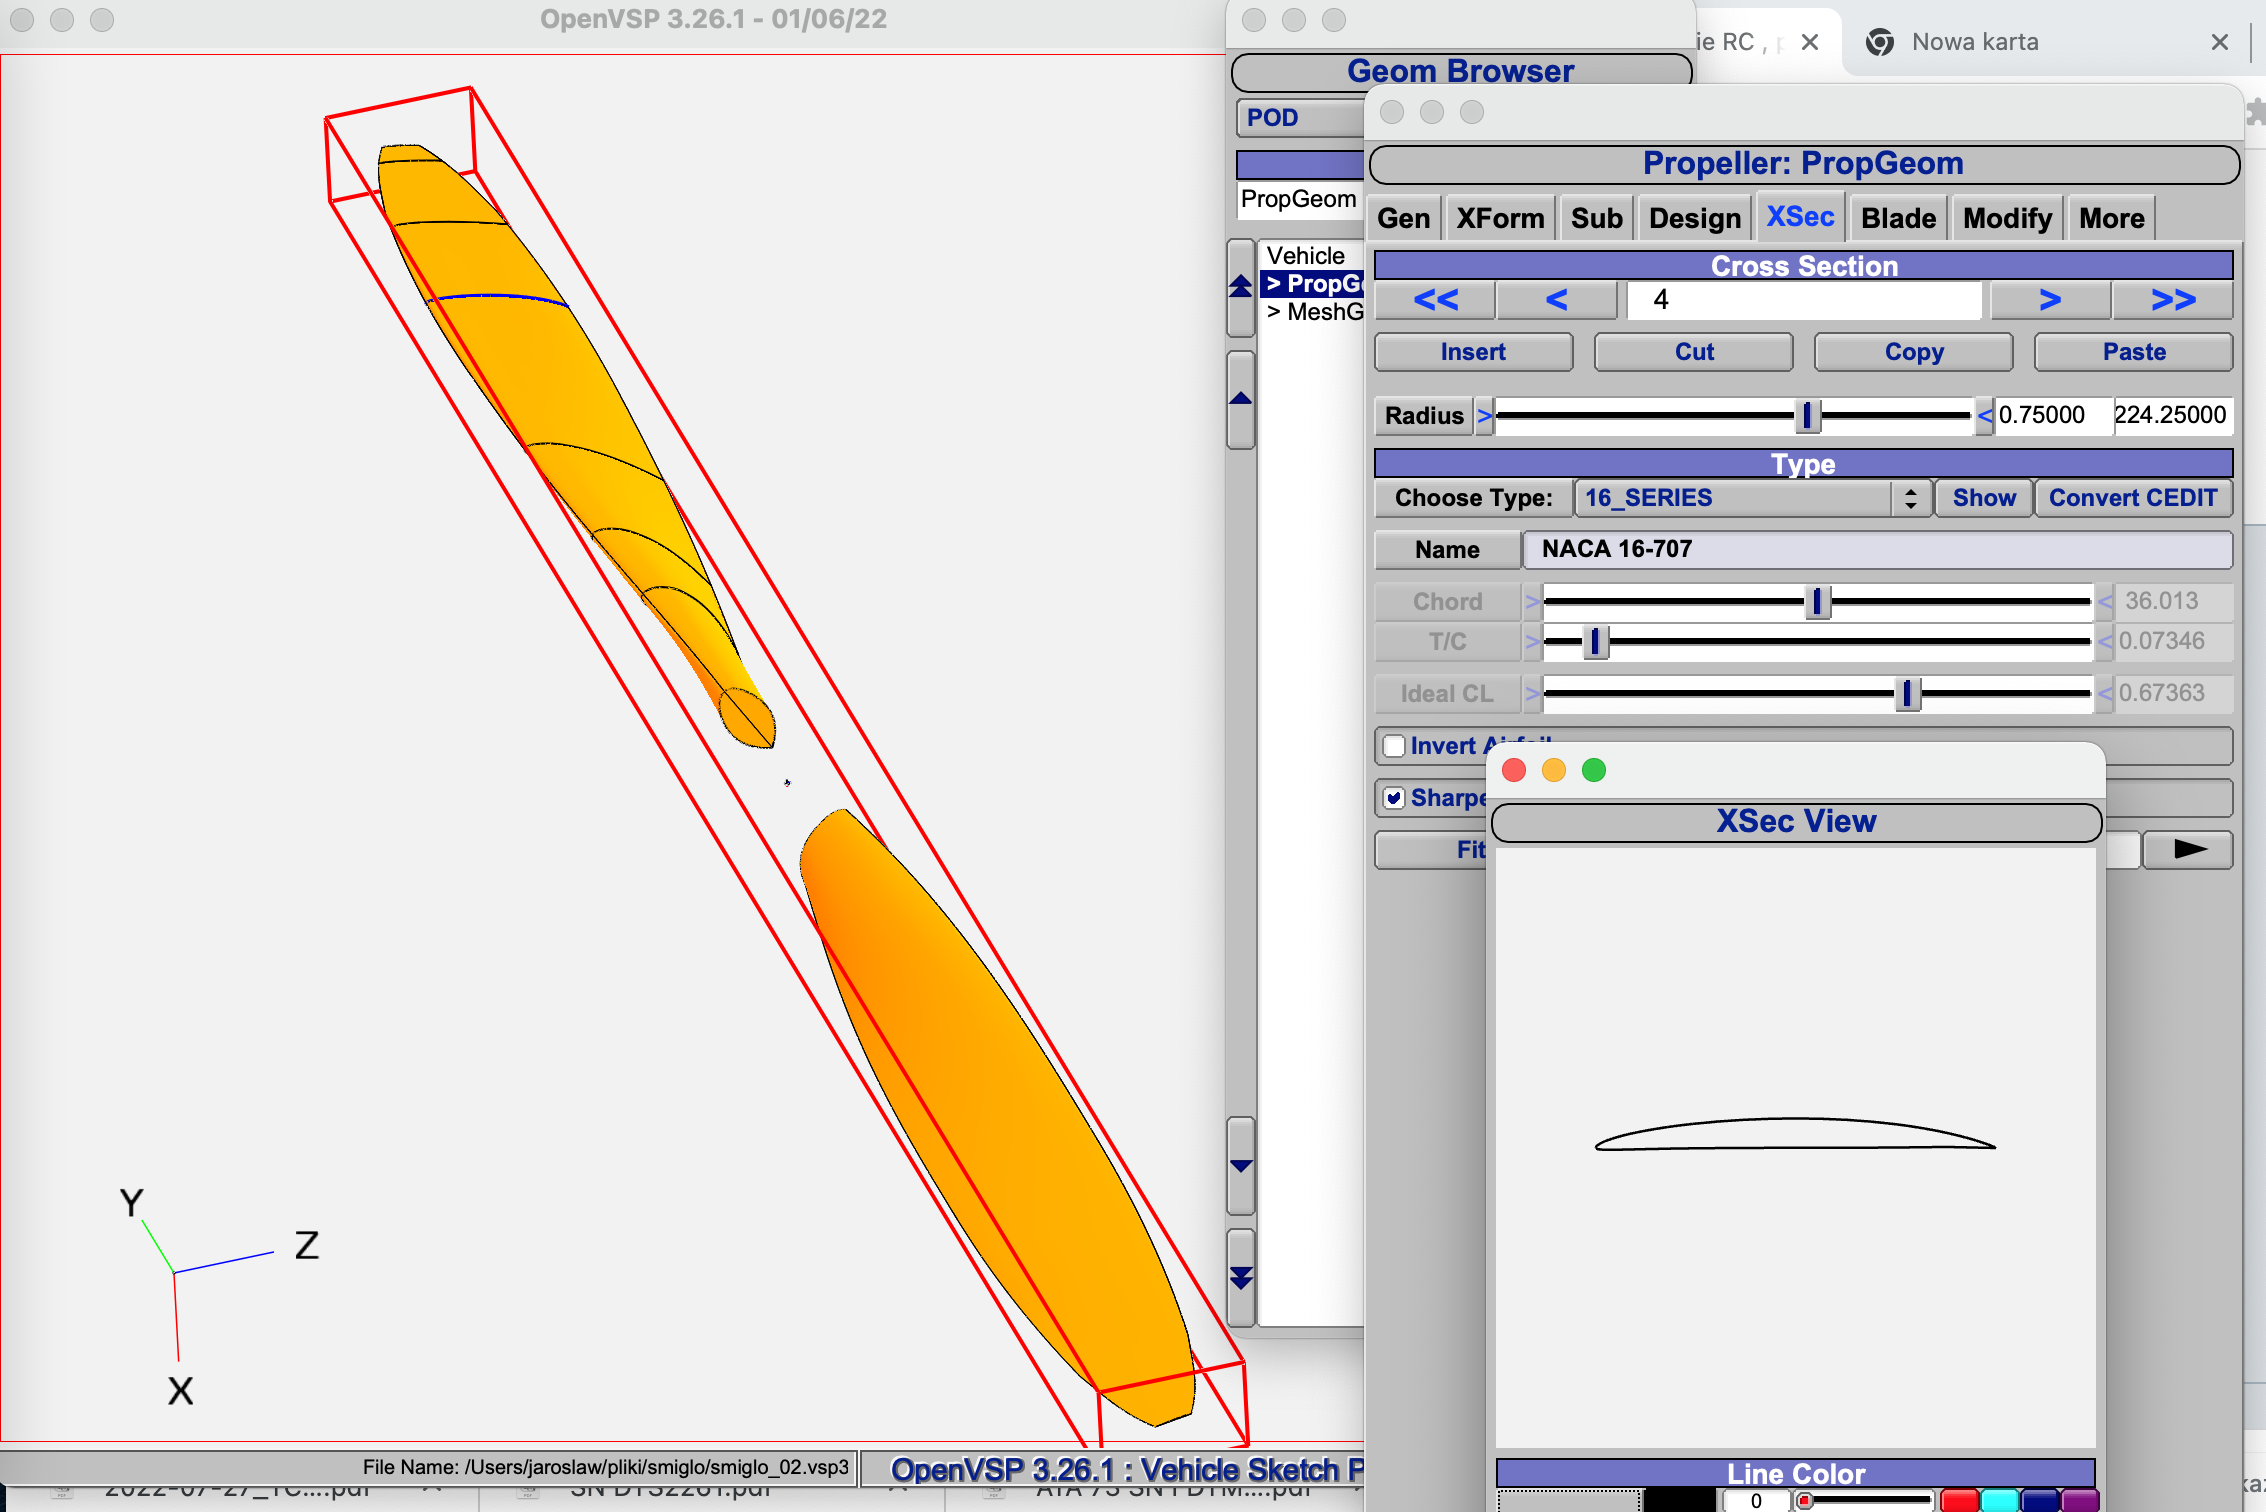Jump to last cross section >> button
This screenshot has width=2266, height=1512.
pos(2173,300)
